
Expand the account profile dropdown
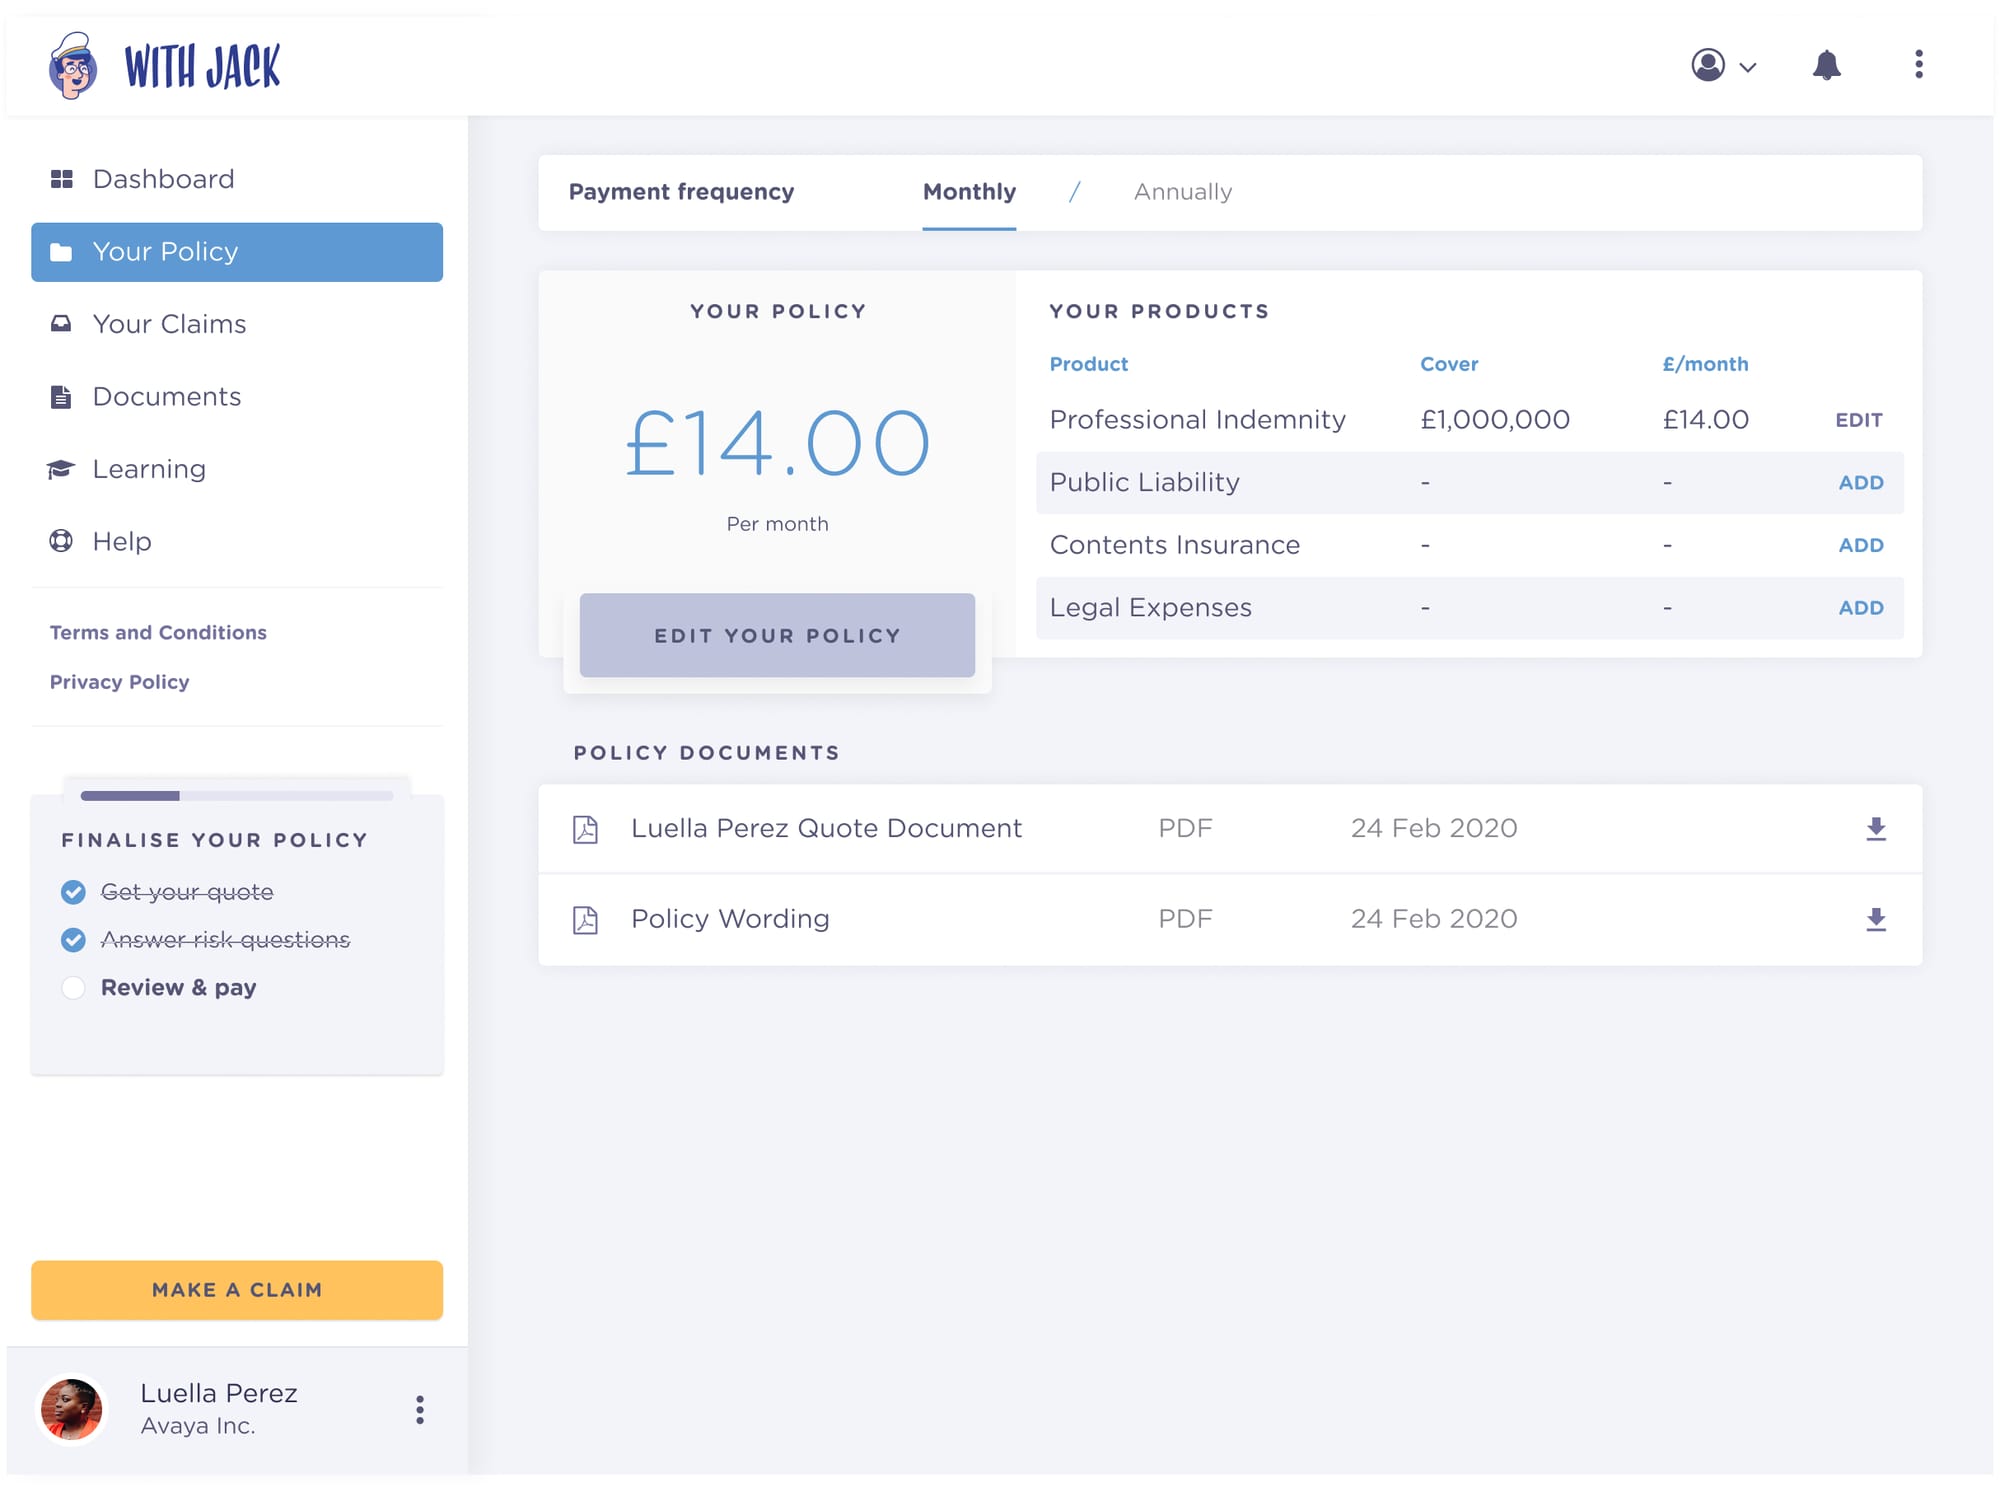click(1723, 66)
